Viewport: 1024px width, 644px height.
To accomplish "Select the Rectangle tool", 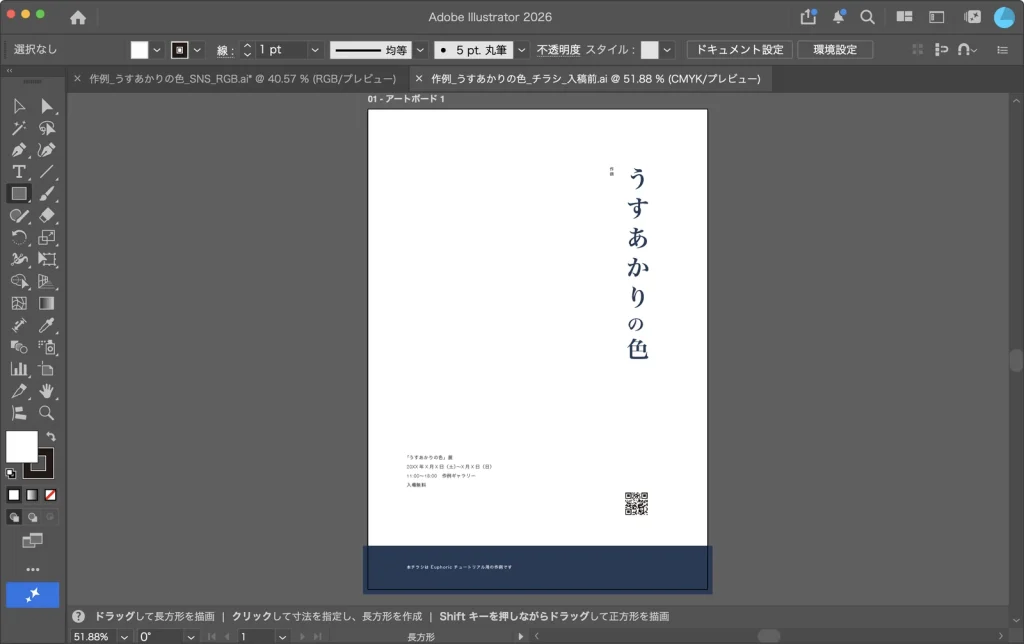I will 19,194.
